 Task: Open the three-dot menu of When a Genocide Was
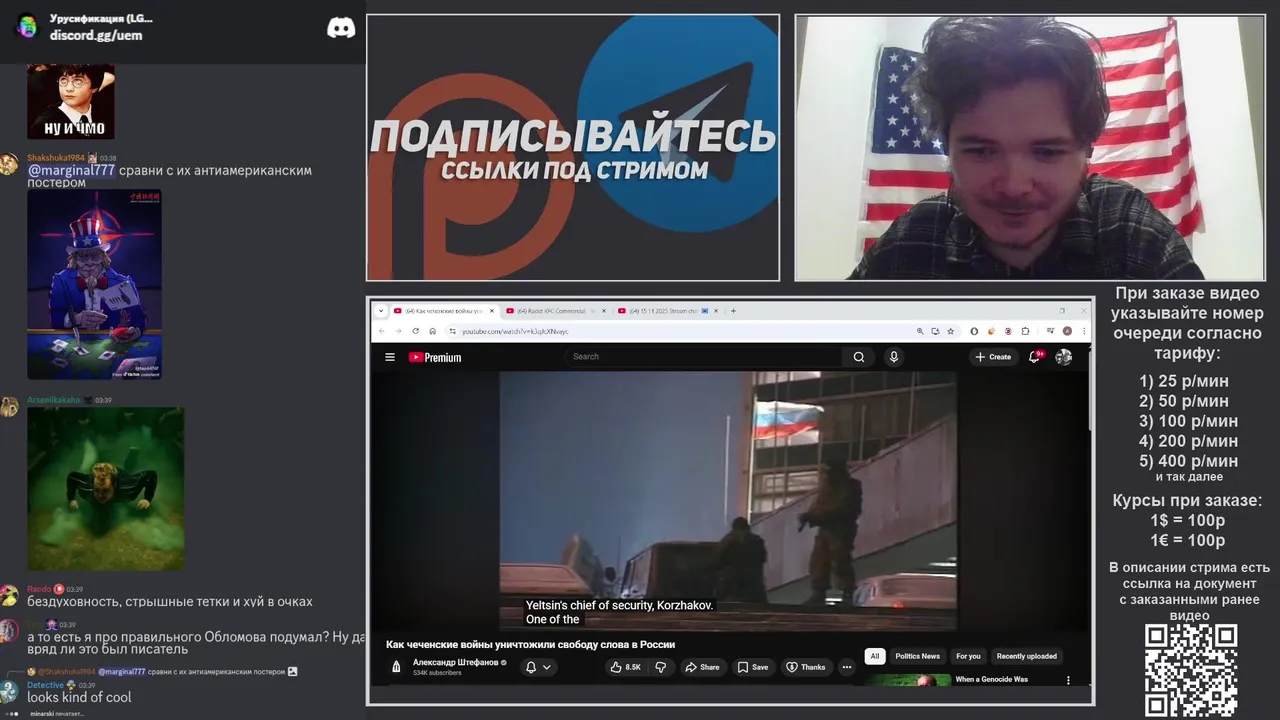pyautogui.click(x=1068, y=680)
